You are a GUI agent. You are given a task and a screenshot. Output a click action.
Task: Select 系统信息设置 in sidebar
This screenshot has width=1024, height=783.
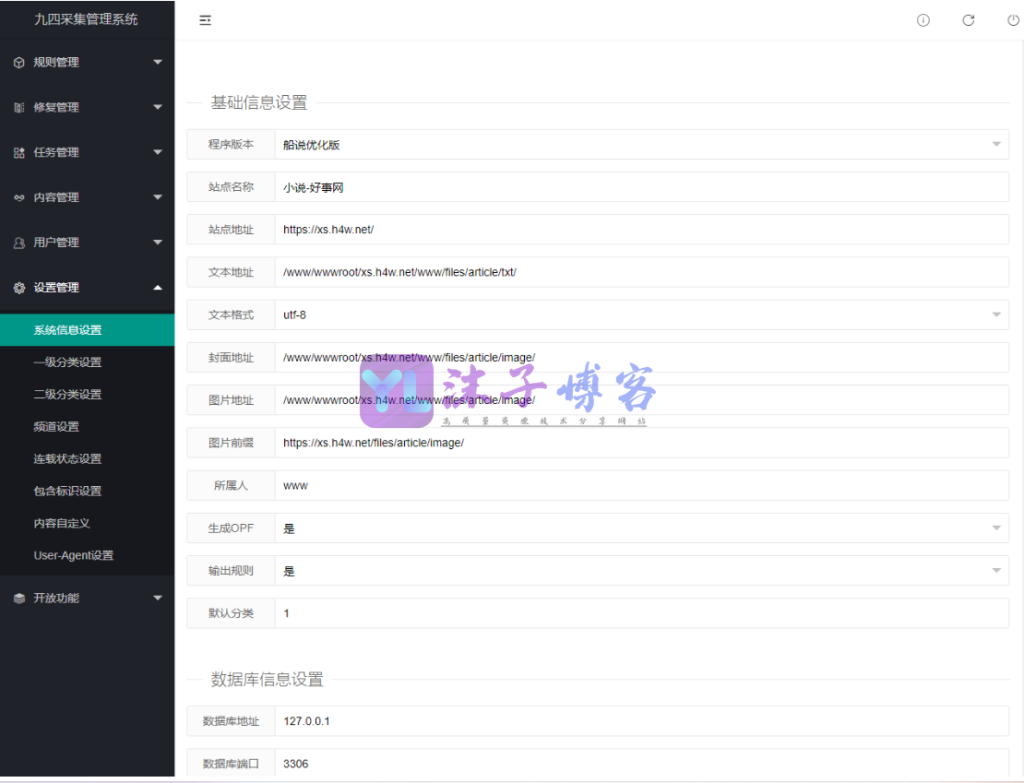click(x=88, y=330)
